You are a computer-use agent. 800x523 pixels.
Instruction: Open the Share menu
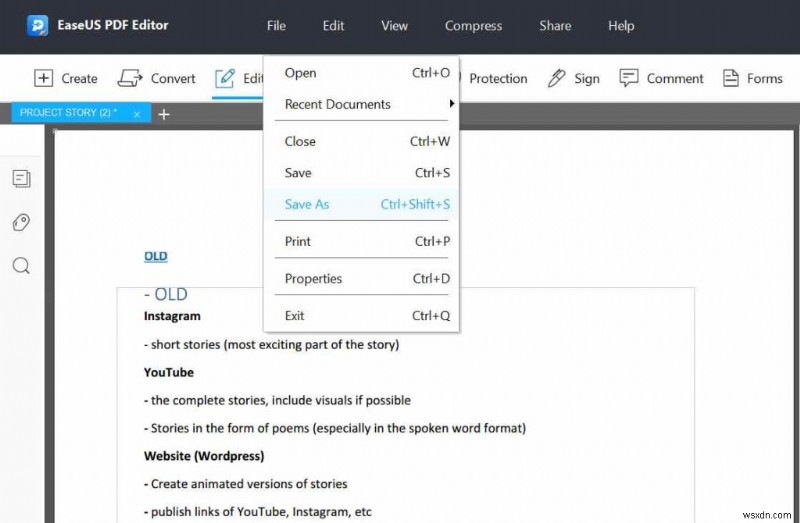click(x=555, y=26)
